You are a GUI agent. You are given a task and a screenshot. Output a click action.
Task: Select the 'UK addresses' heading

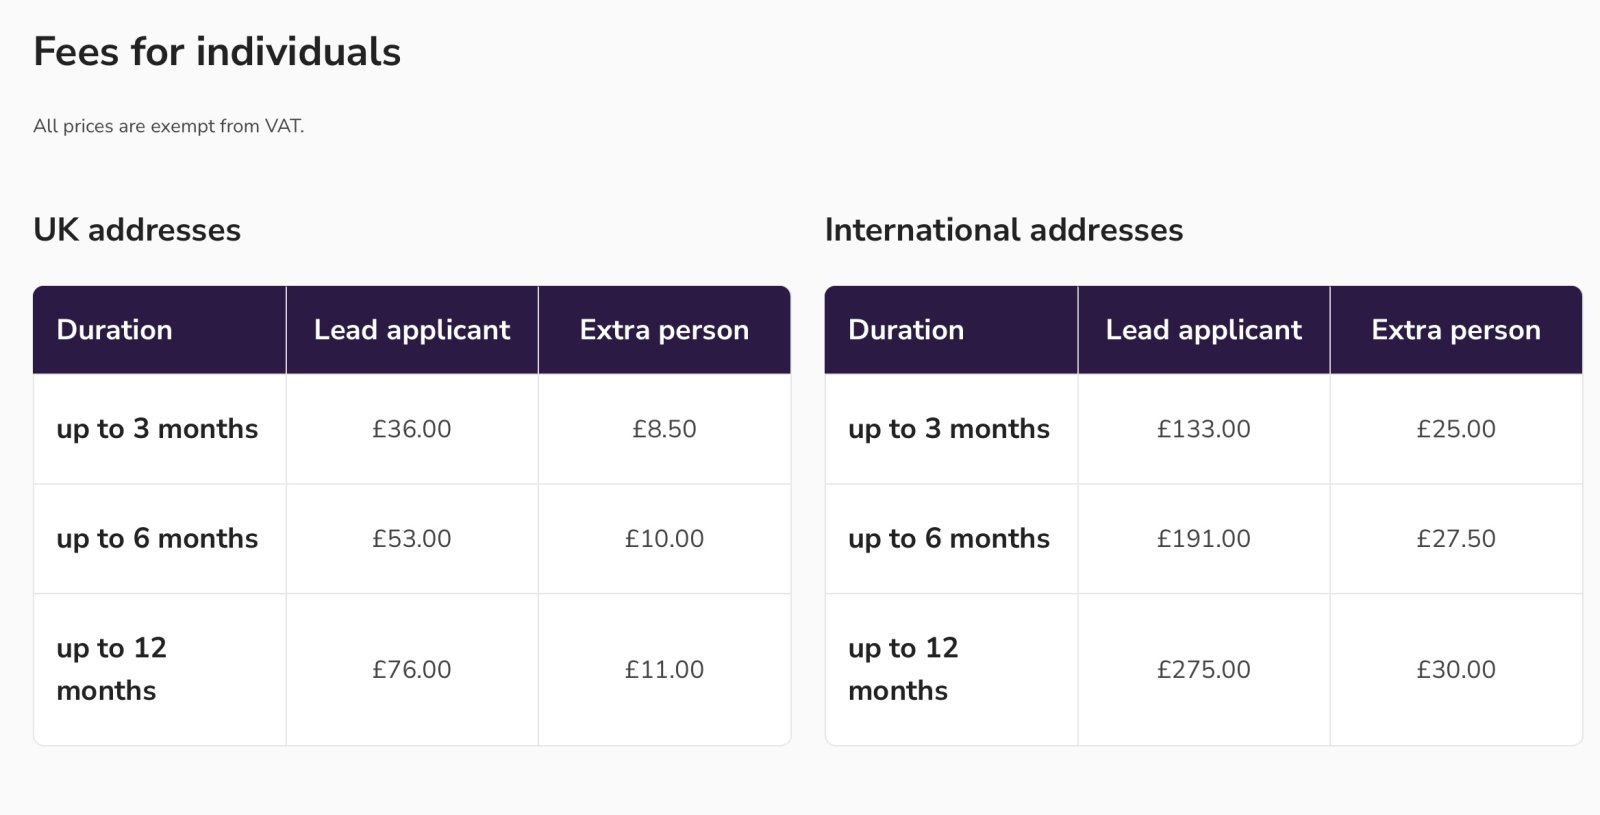137,230
